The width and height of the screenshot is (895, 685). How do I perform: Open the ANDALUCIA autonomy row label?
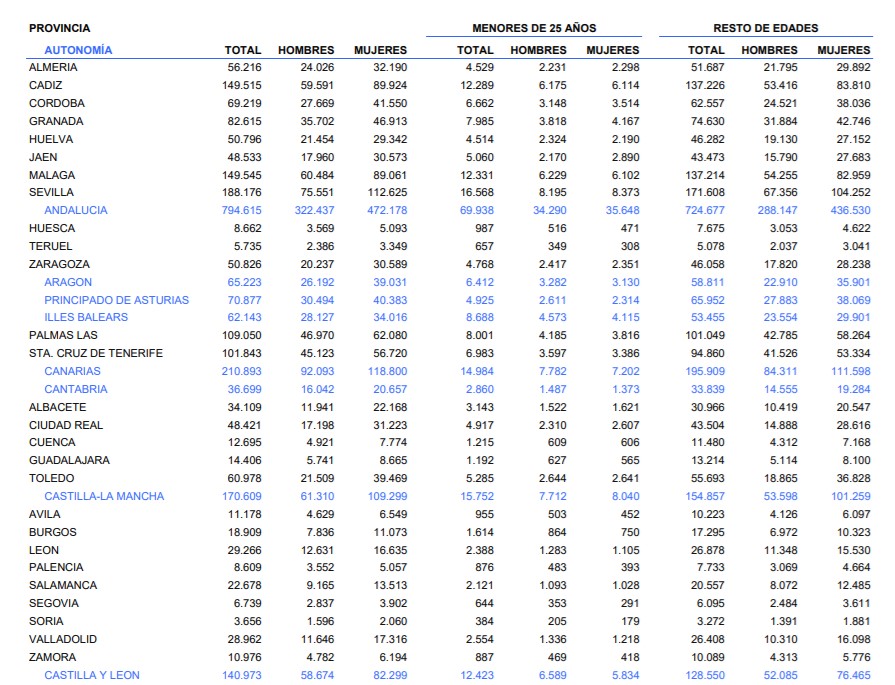tap(75, 210)
